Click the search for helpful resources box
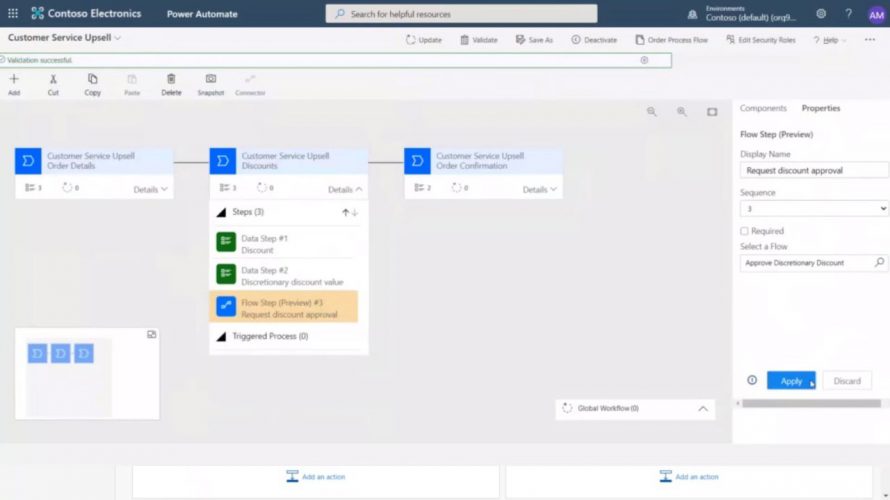This screenshot has width=890, height=500. click(x=461, y=14)
